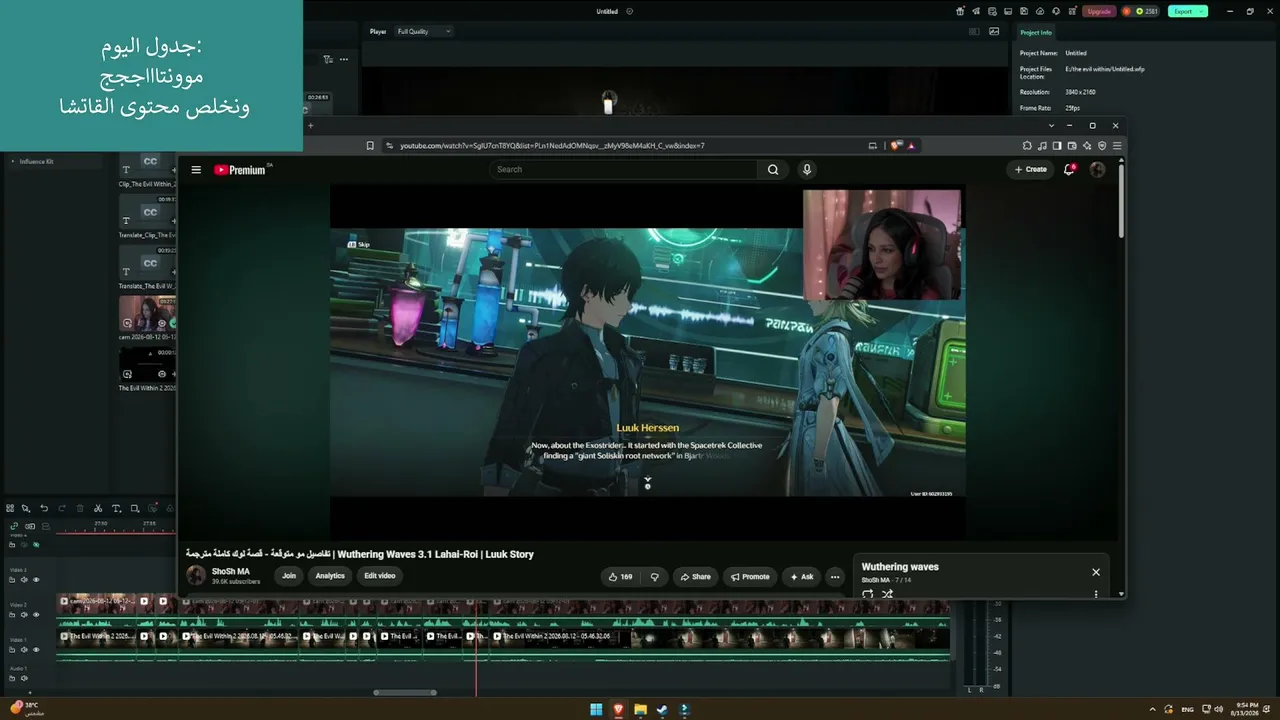This screenshot has width=1280, height=720.
Task: Open the video Analytics button
Action: point(330,576)
